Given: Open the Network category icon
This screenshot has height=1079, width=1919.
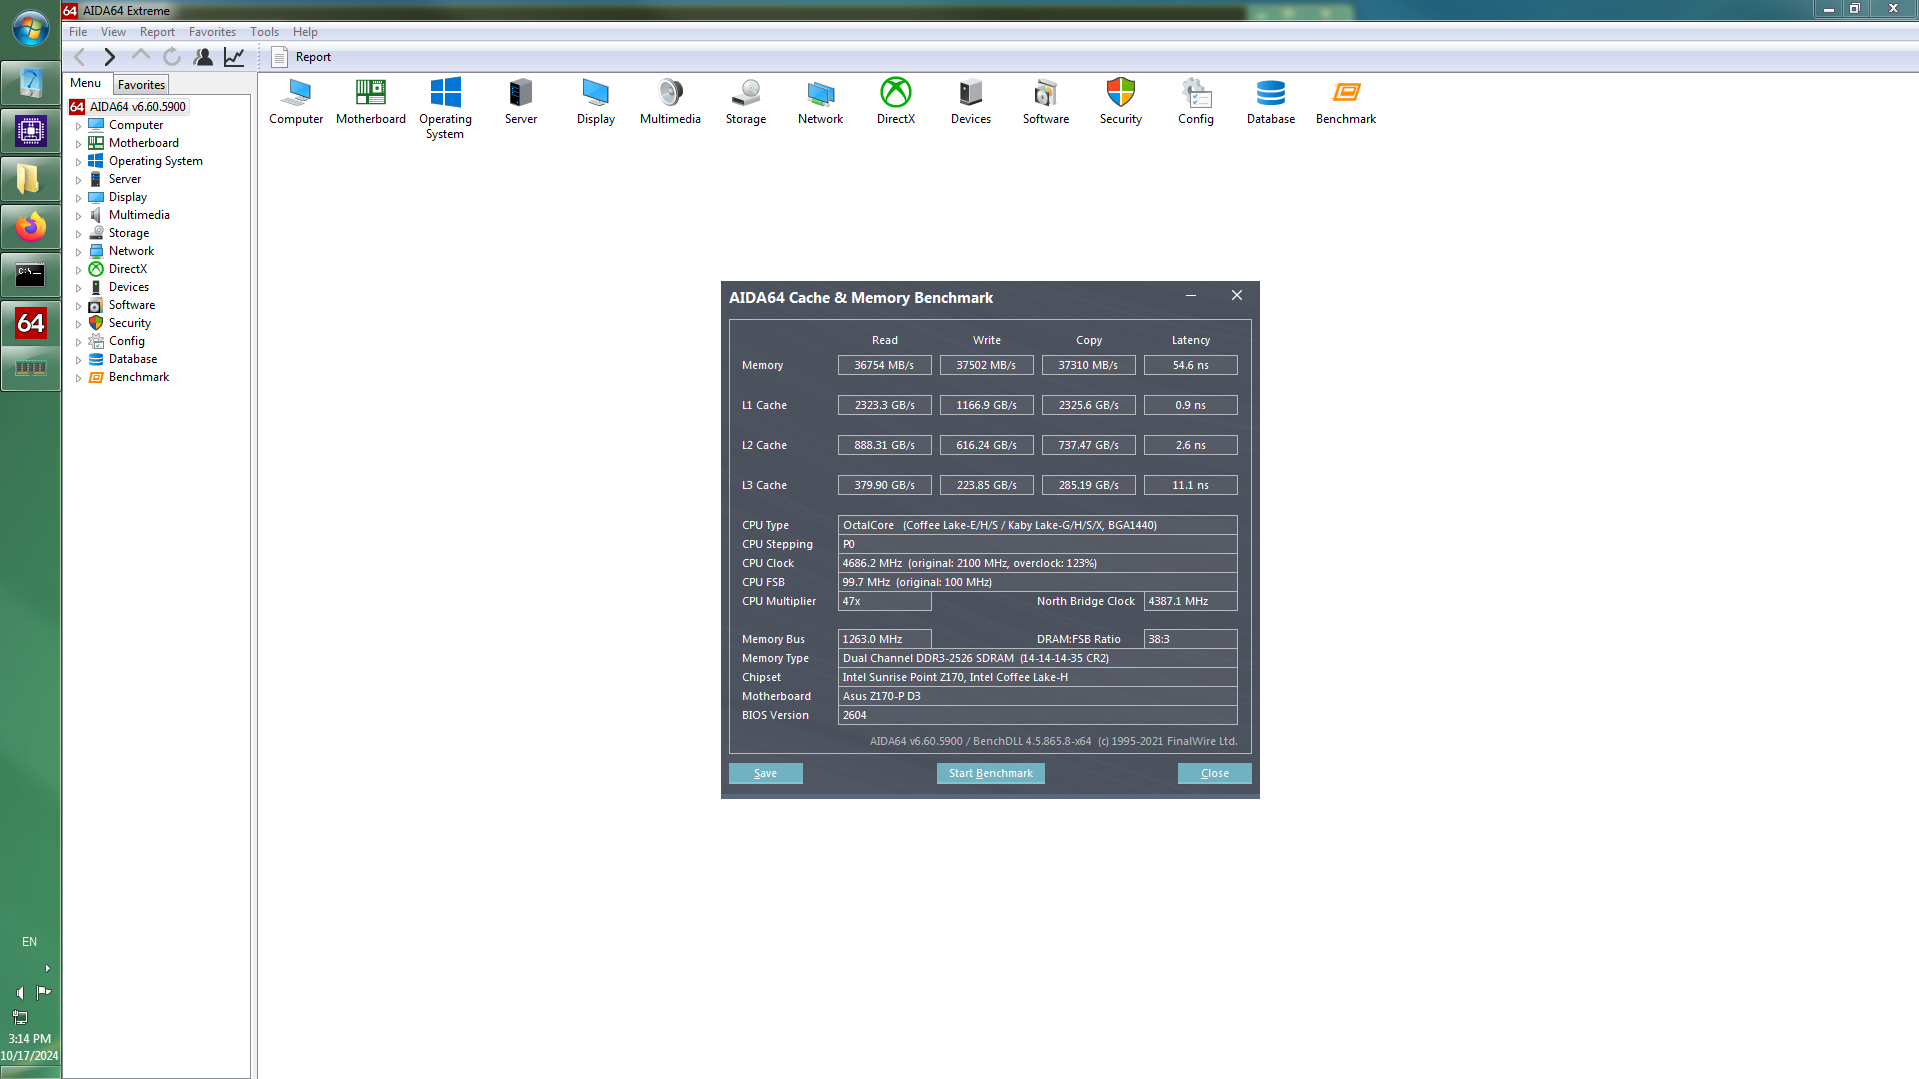Looking at the screenshot, I should pyautogui.click(x=821, y=101).
